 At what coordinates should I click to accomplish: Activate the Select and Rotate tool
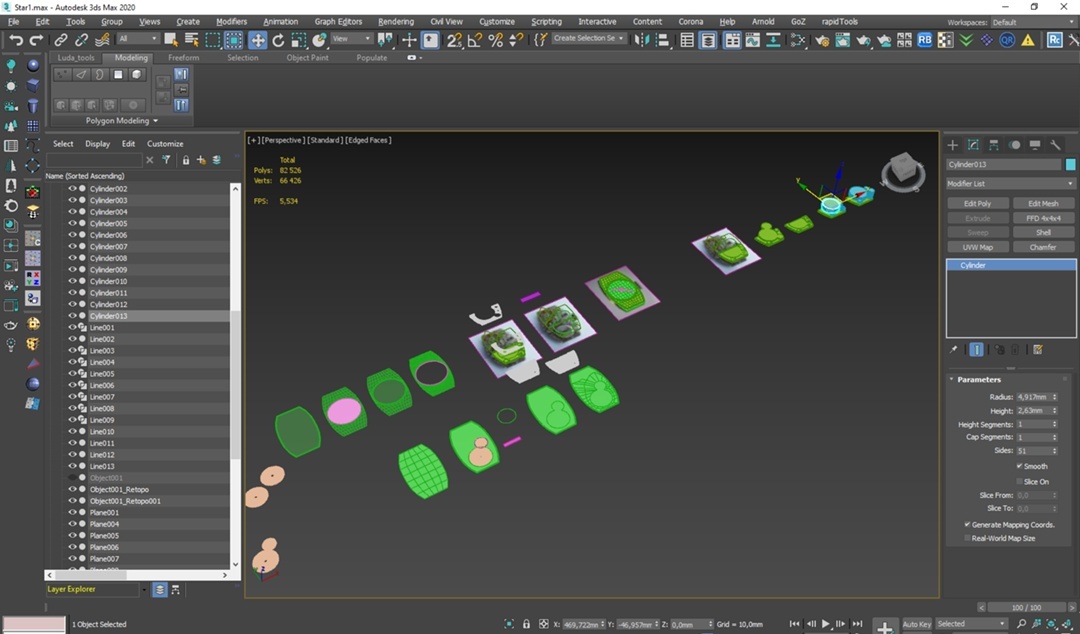[x=278, y=40]
